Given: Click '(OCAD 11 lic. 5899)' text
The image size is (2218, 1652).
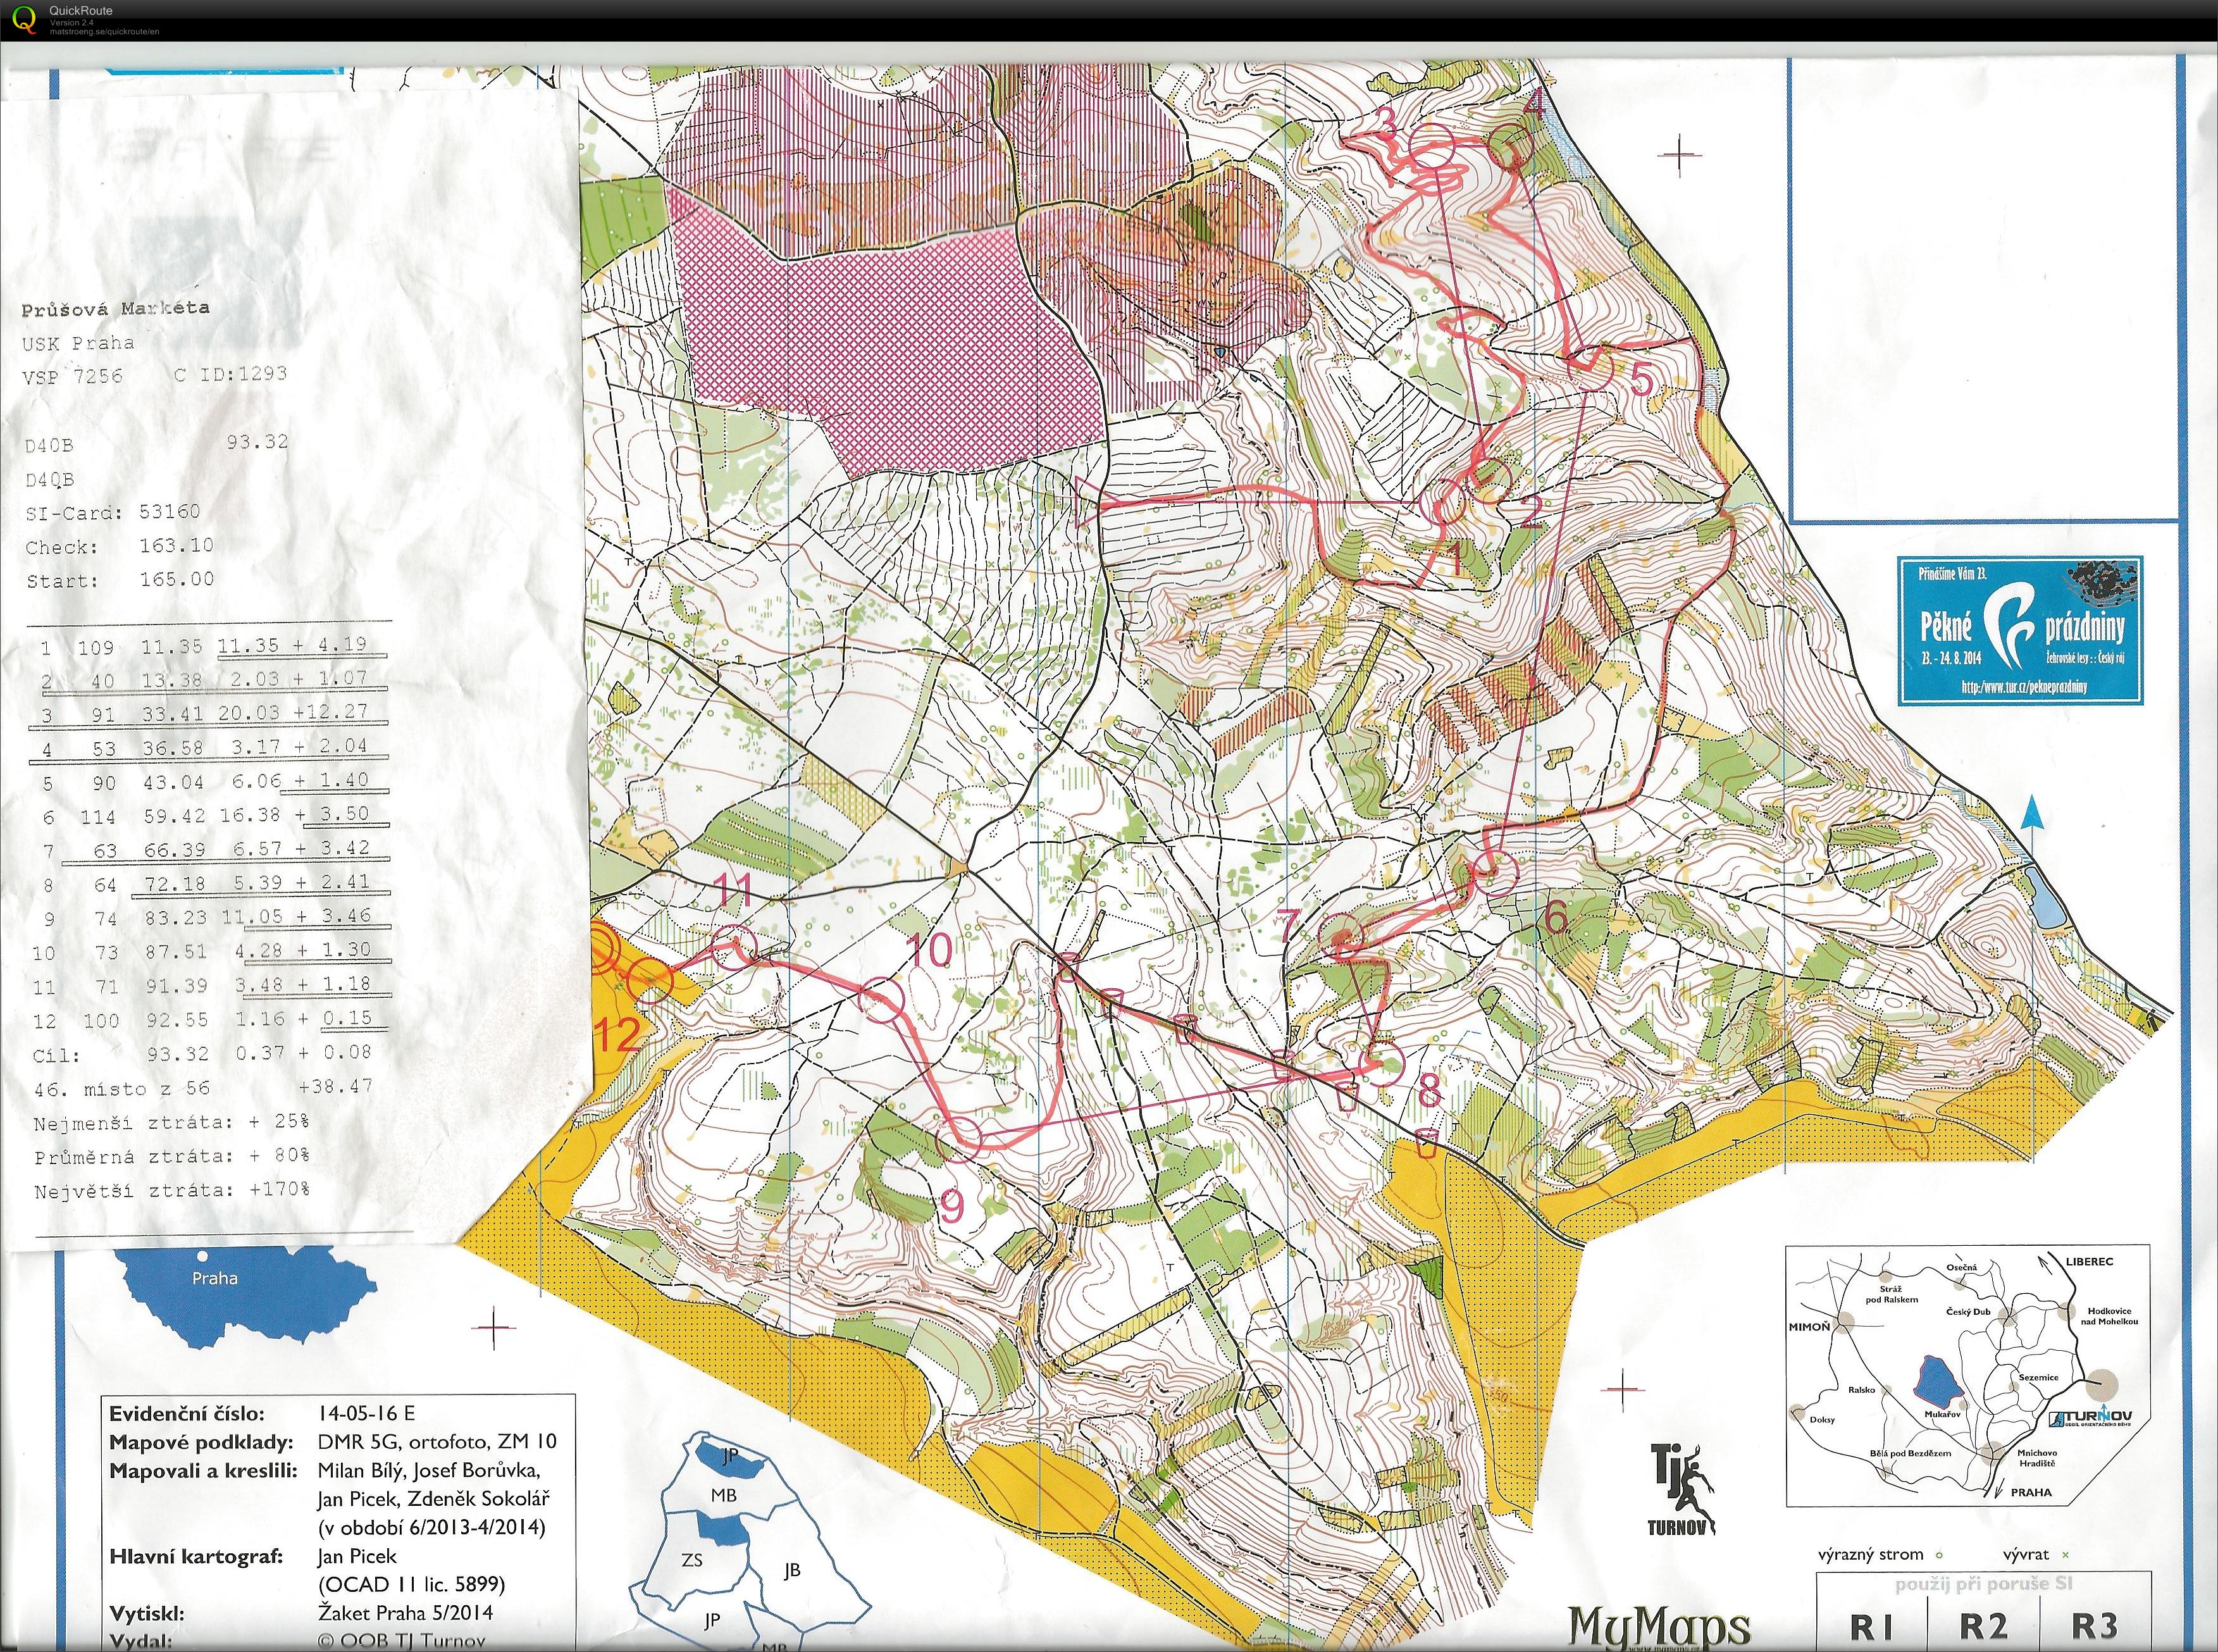Looking at the screenshot, I should 411,1584.
